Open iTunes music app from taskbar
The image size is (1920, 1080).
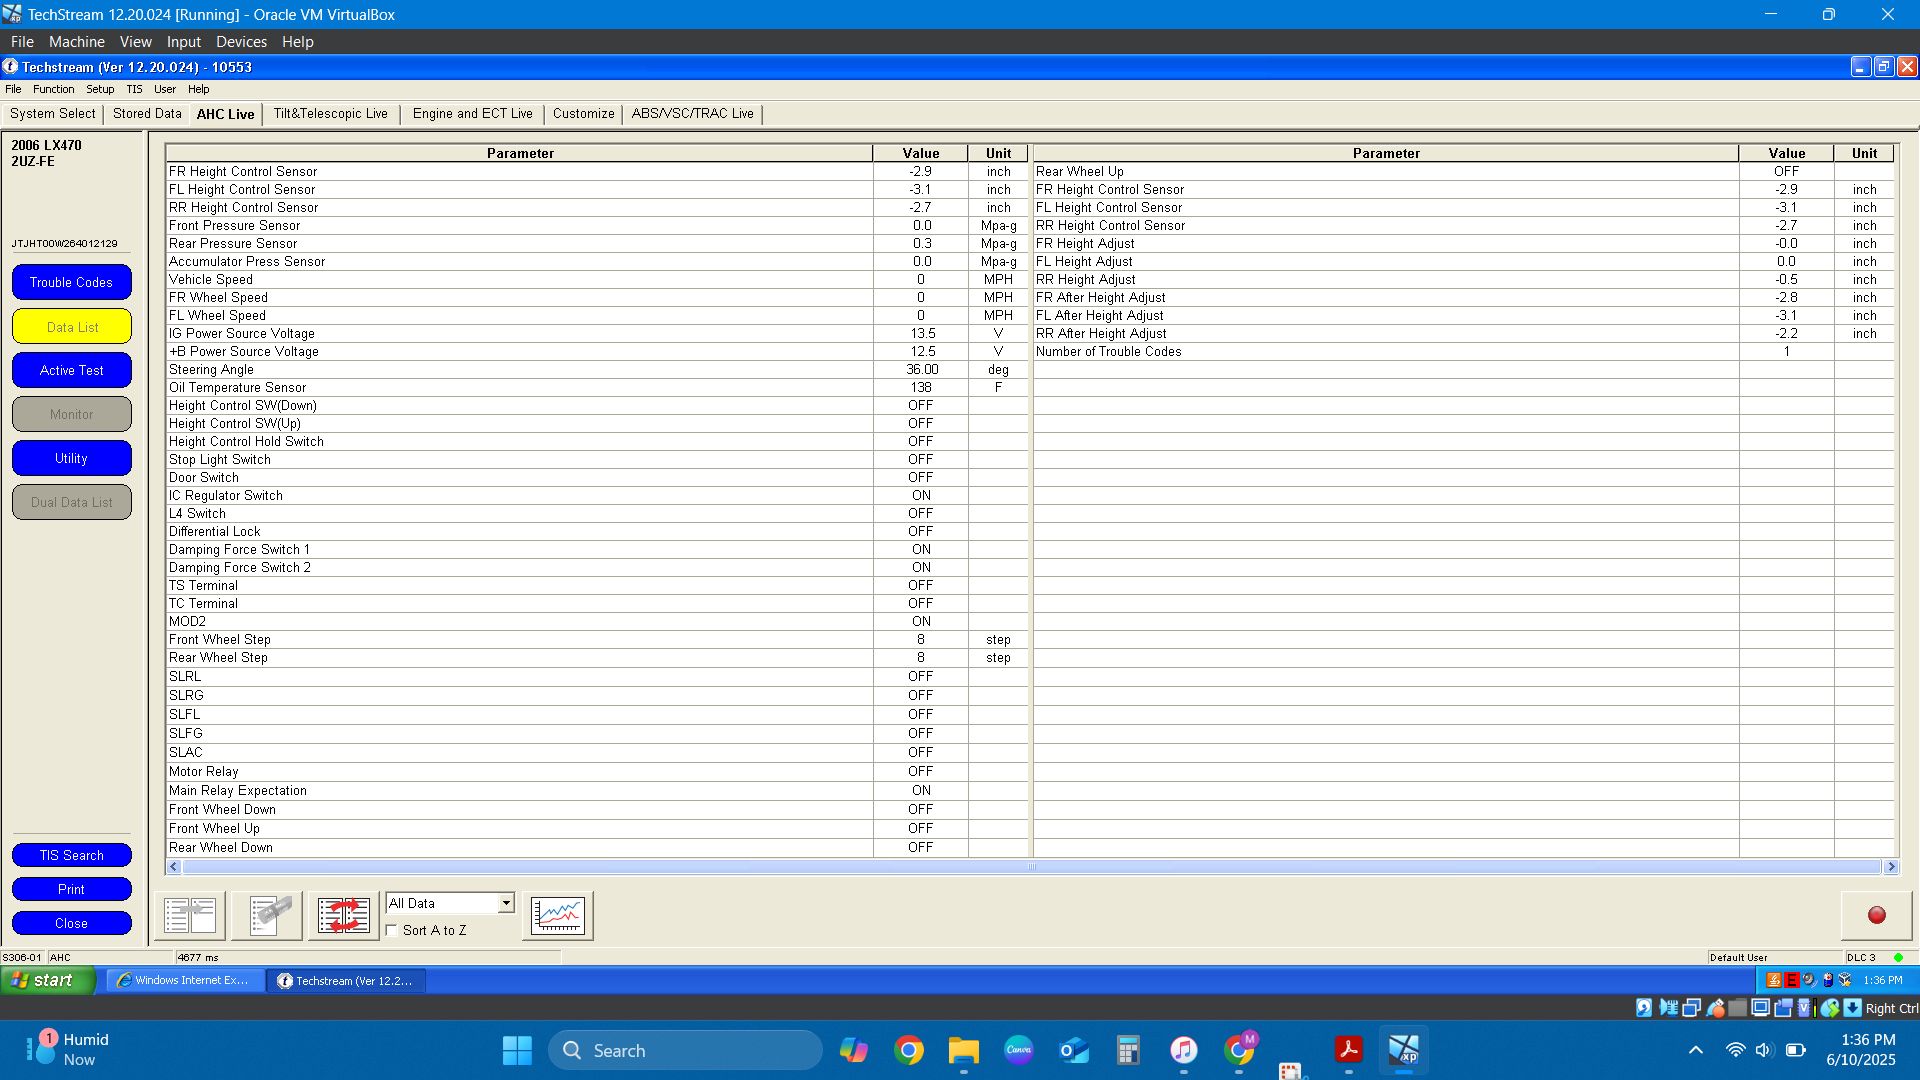tap(1184, 1050)
